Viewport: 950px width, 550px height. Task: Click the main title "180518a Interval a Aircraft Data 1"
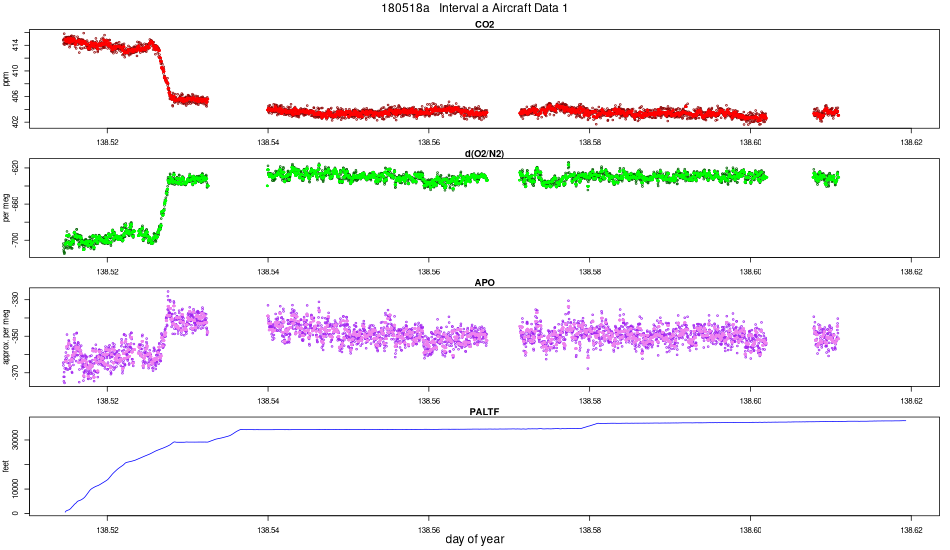(x=474, y=8)
